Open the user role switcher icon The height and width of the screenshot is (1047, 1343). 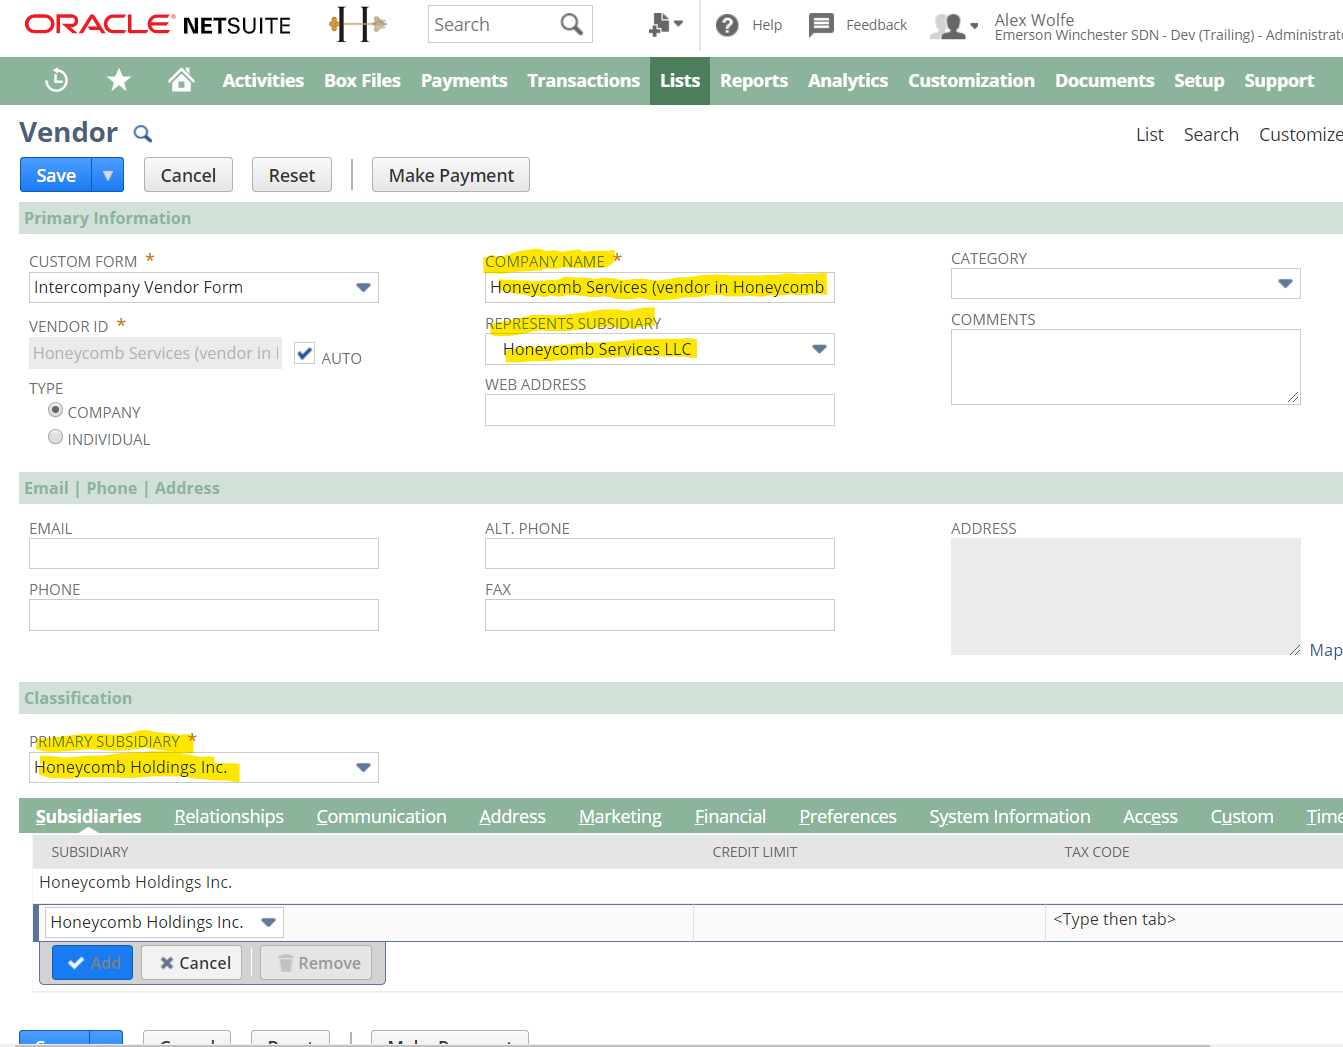(954, 26)
